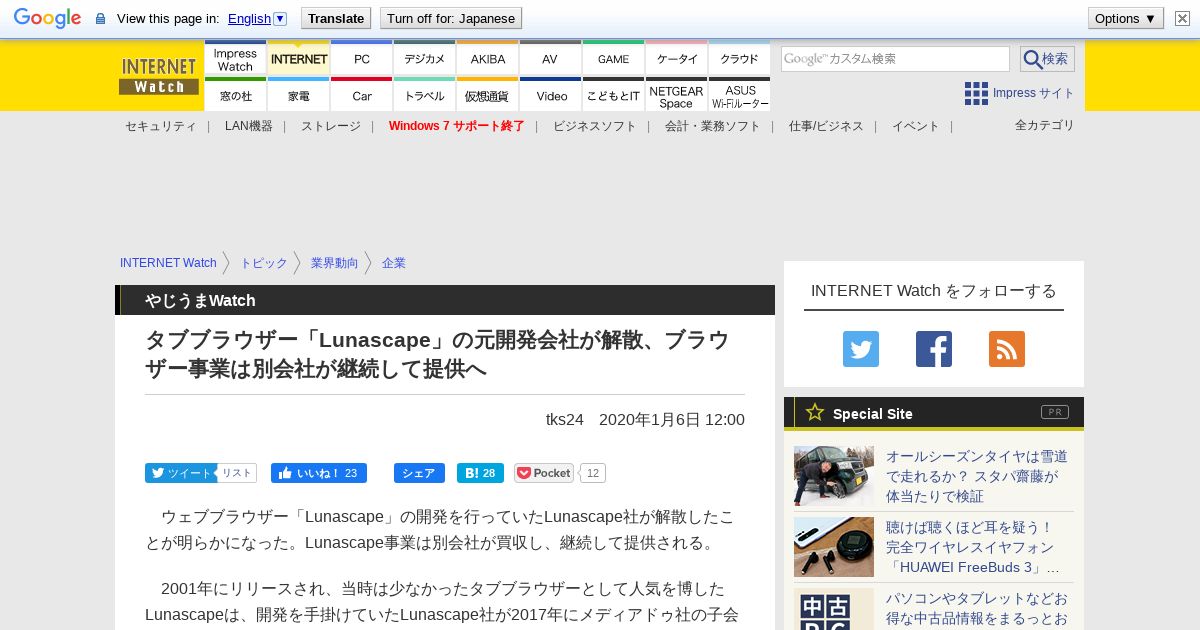Open the PC navigation tab
1200x630 pixels.
point(361,60)
